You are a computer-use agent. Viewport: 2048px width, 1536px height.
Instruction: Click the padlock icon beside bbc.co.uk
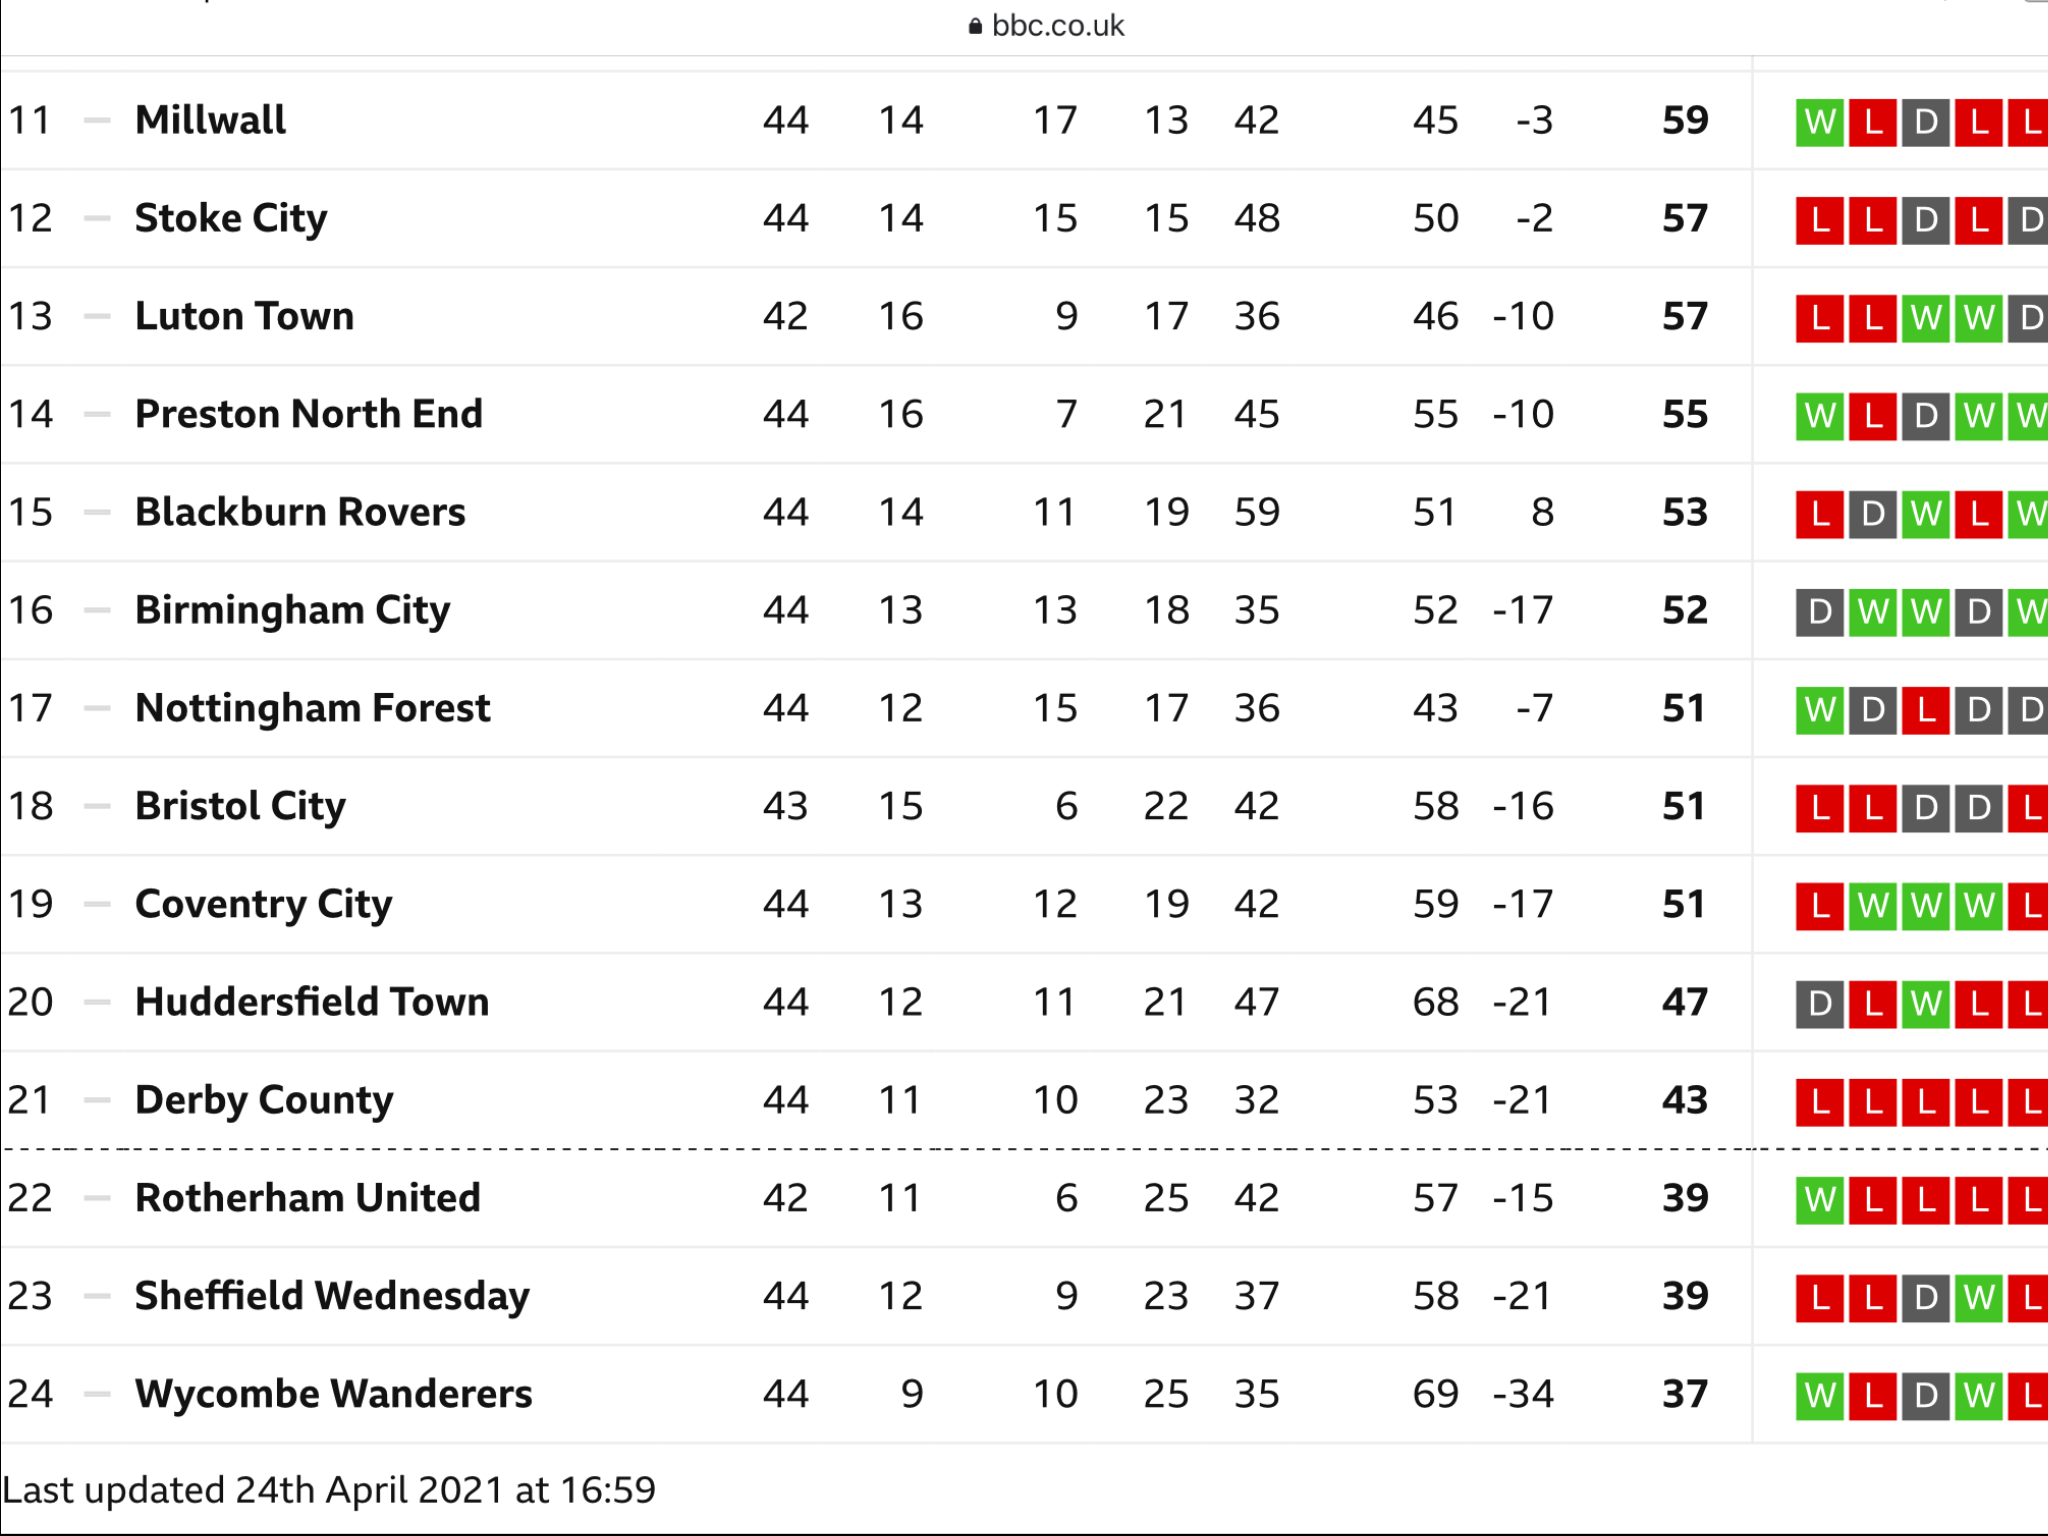pyautogui.click(x=975, y=27)
